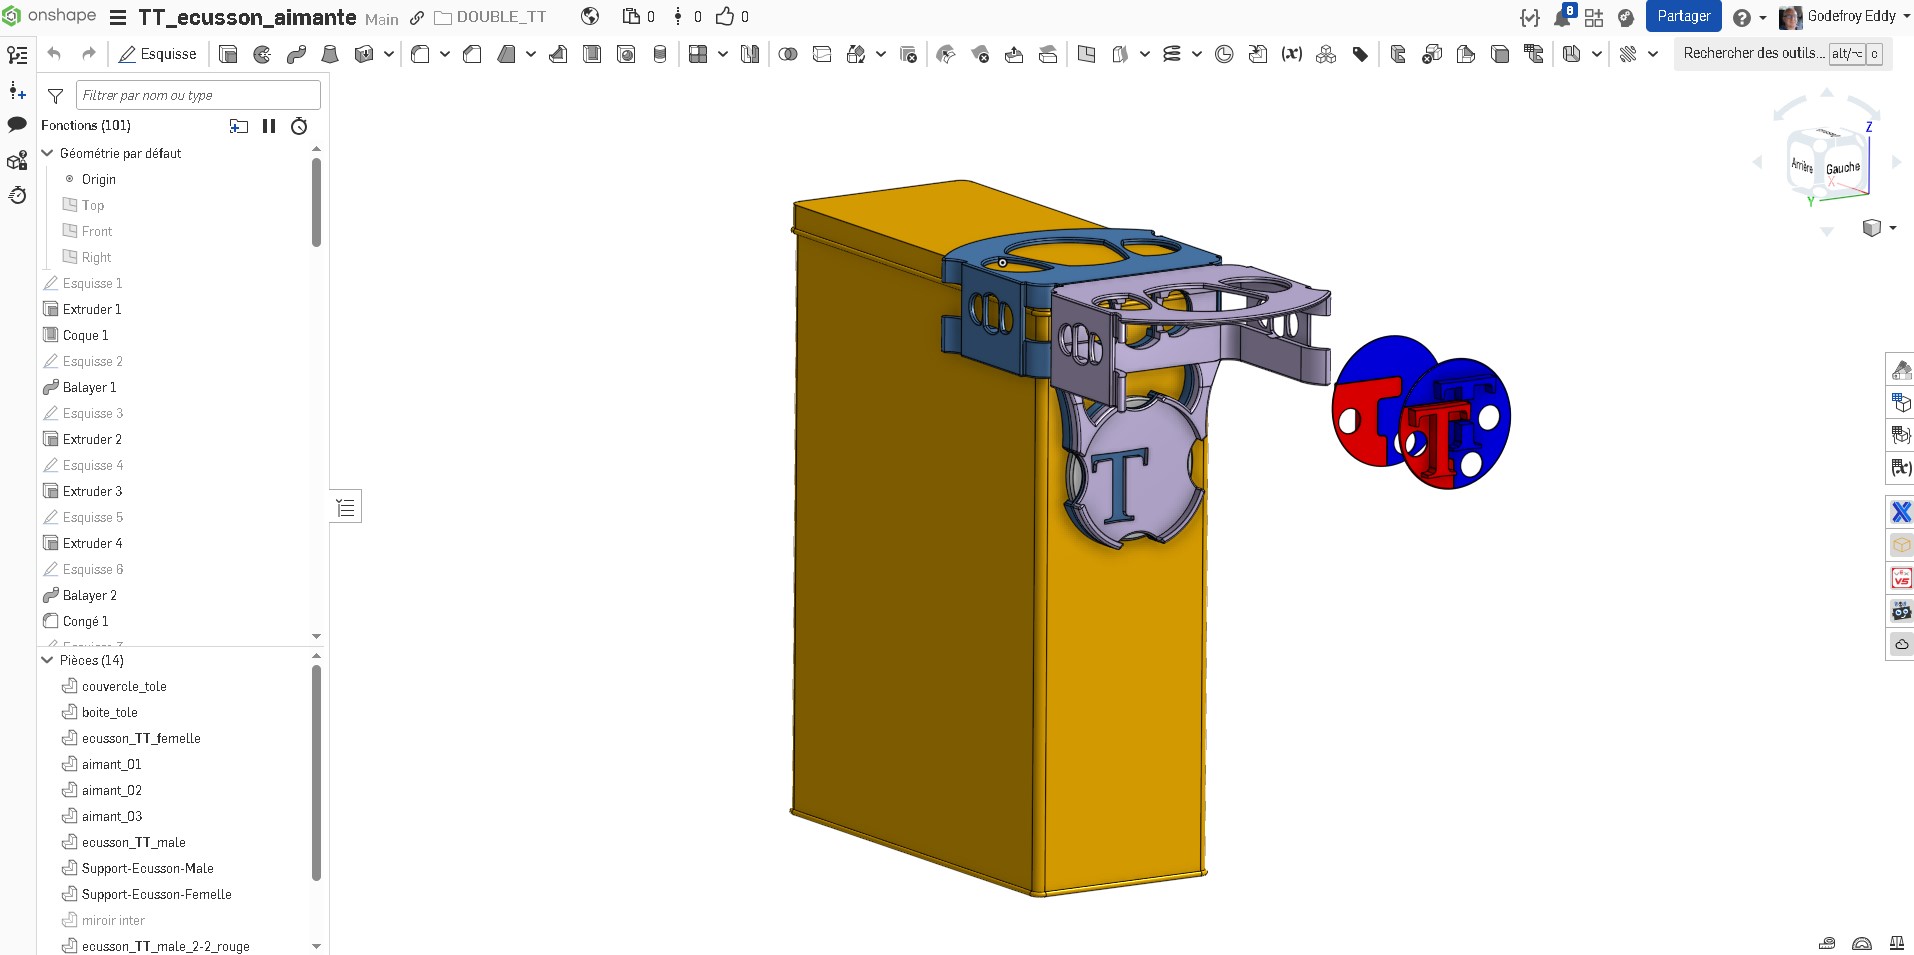This screenshot has width=1914, height=955.
Task: Click the thumbs-up like icon
Action: coord(726,16)
